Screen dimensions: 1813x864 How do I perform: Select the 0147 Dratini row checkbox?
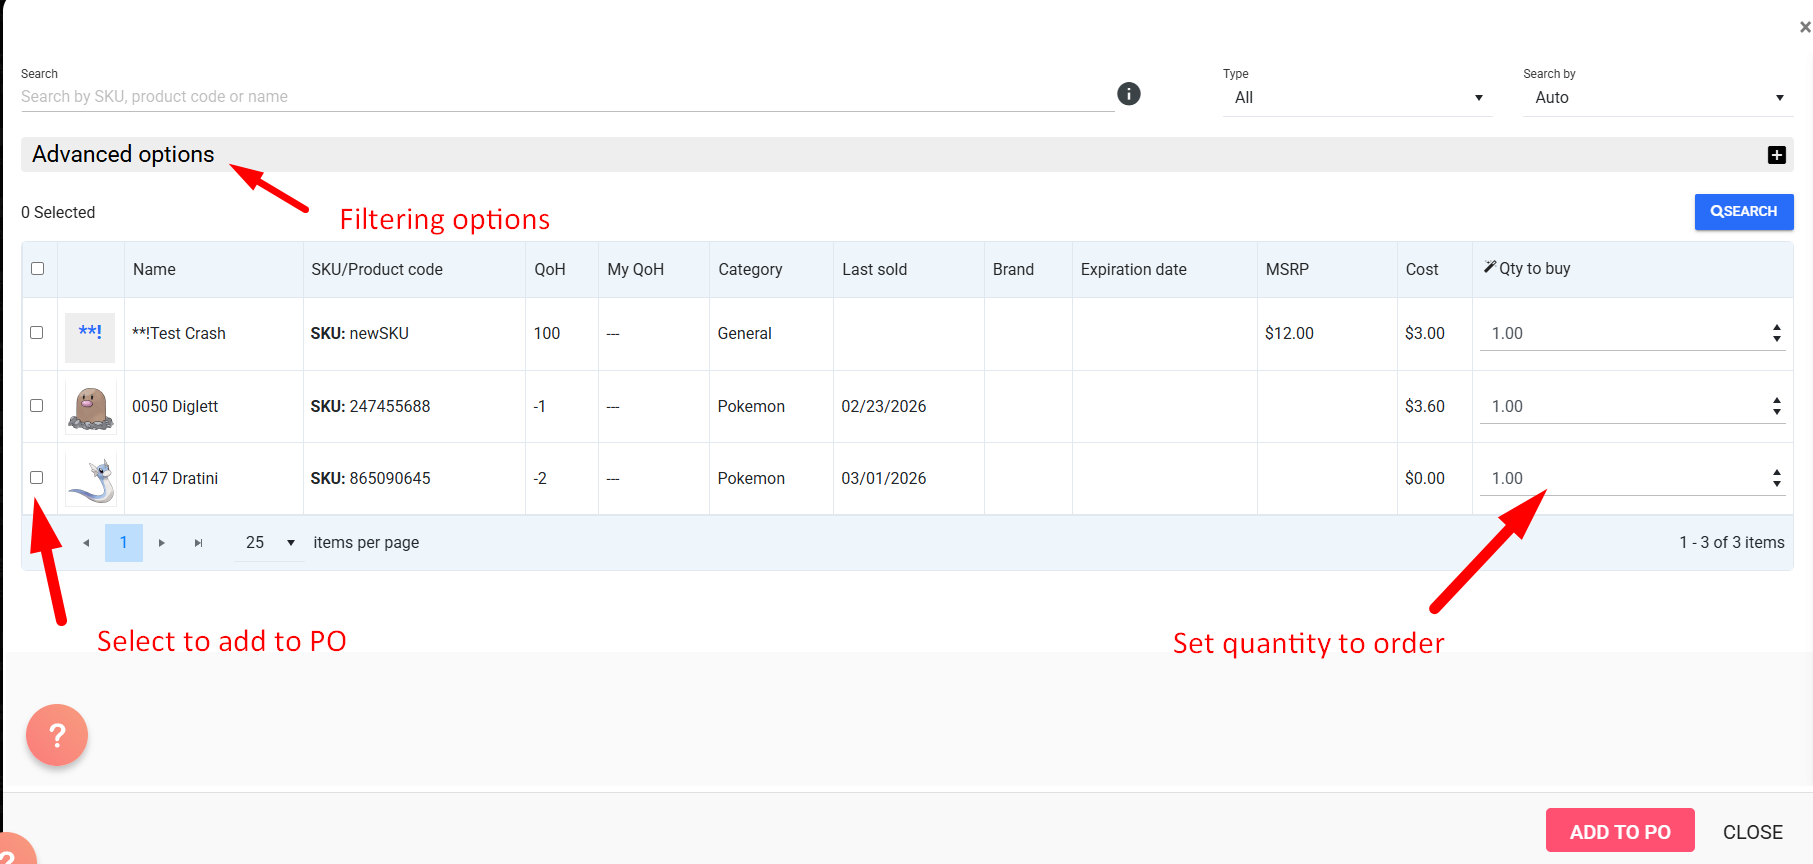click(x=37, y=478)
